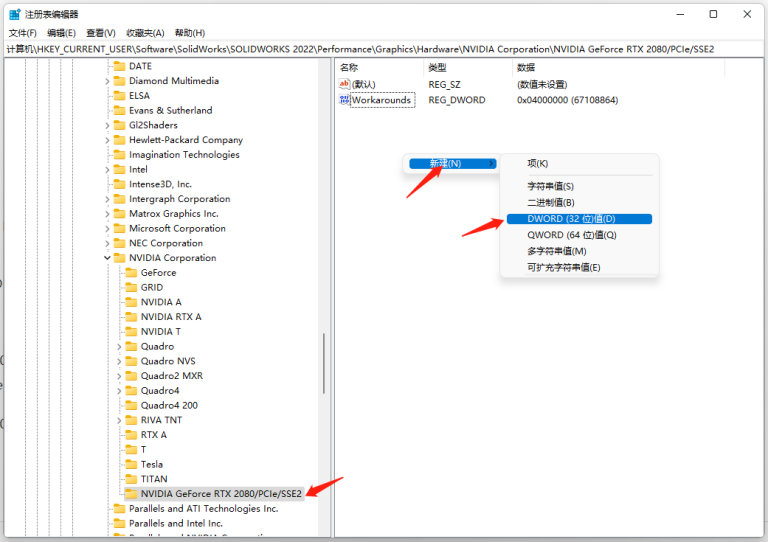This screenshot has height=542, width=768.
Task: Select the GRID folder icon
Action: pyautogui.click(x=131, y=287)
